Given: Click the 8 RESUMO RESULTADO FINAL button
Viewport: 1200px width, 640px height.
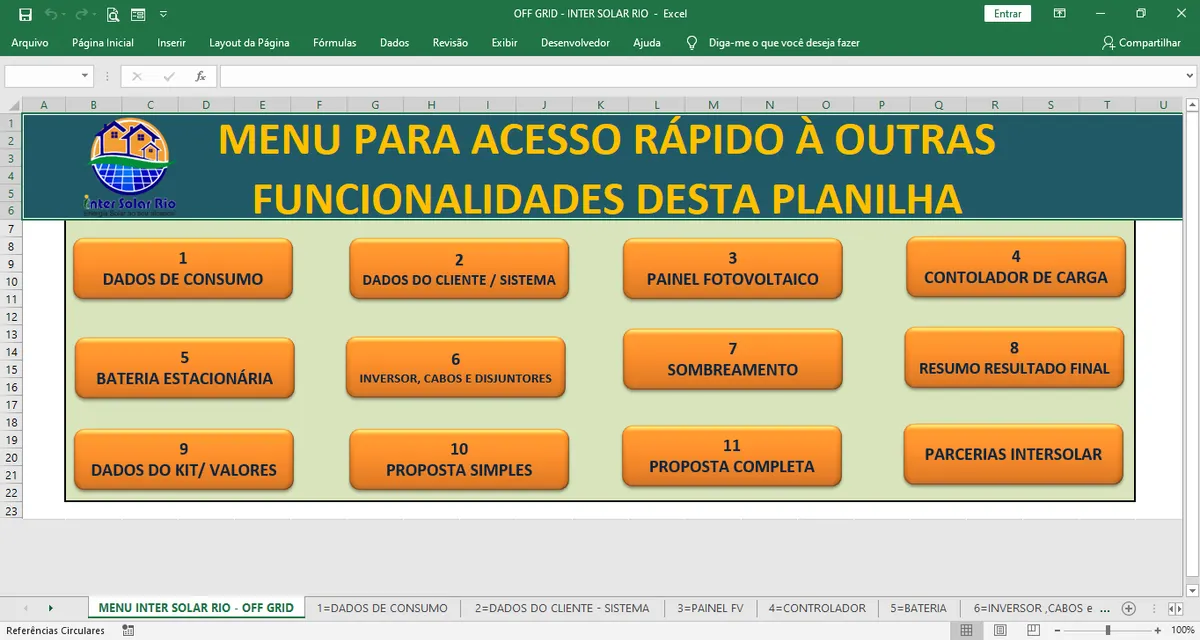Looking at the screenshot, I should (1014, 358).
